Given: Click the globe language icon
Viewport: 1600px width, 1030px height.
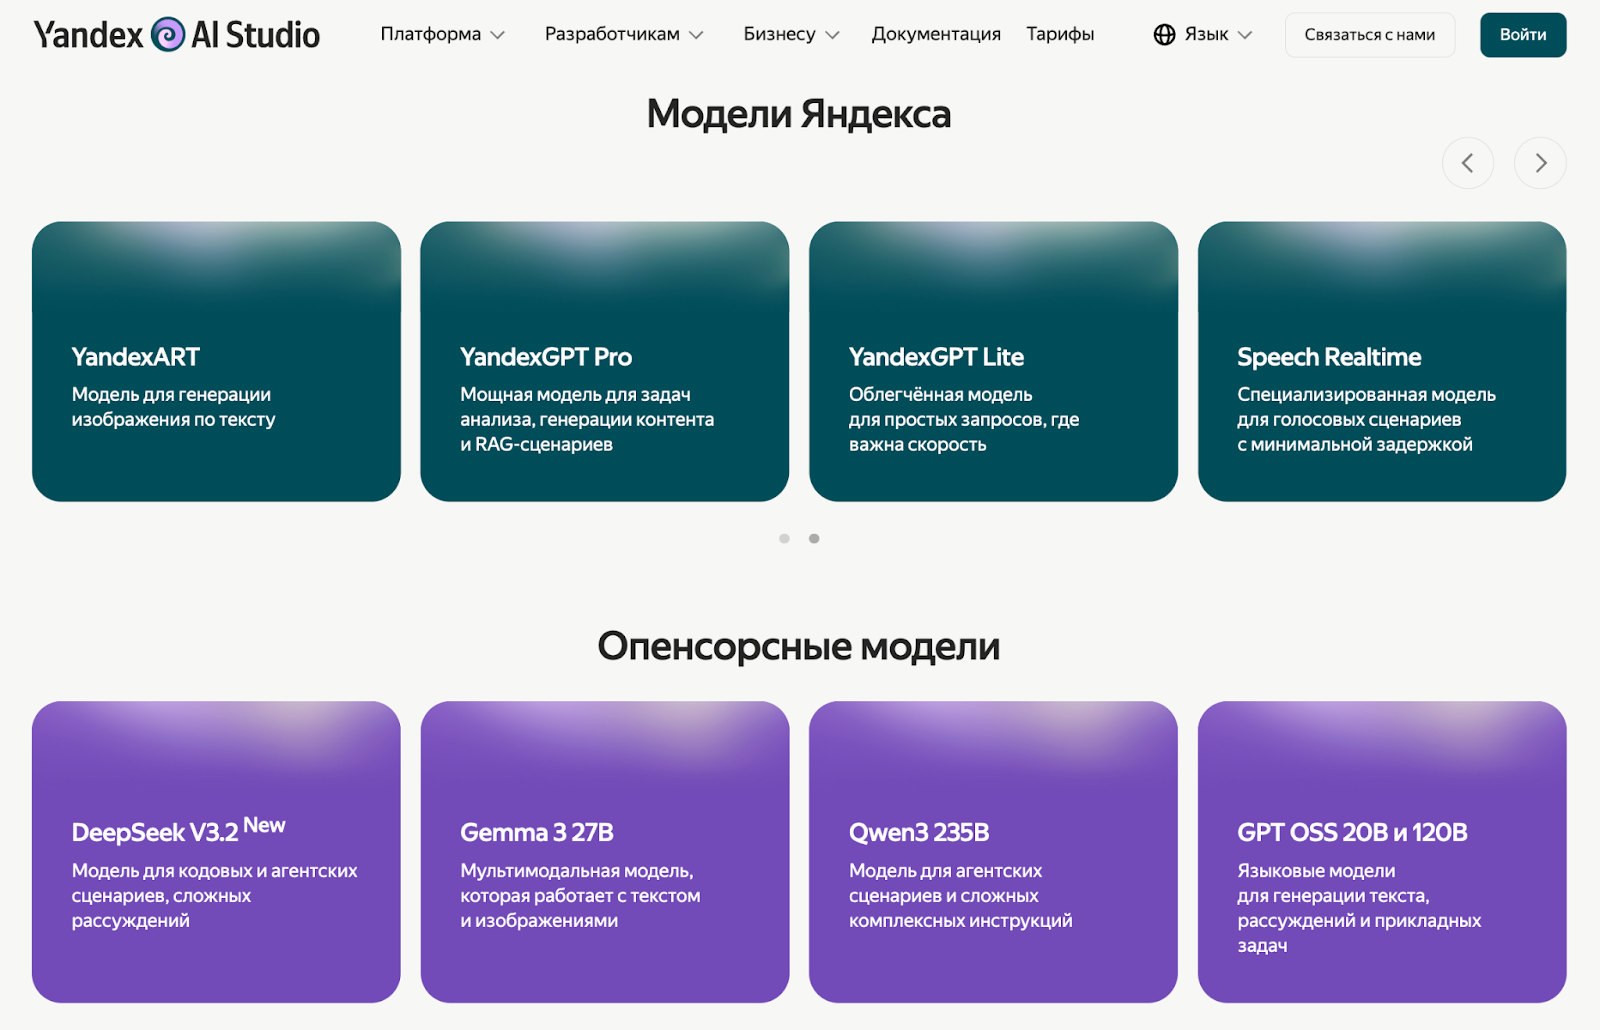Looking at the screenshot, I should (1163, 34).
